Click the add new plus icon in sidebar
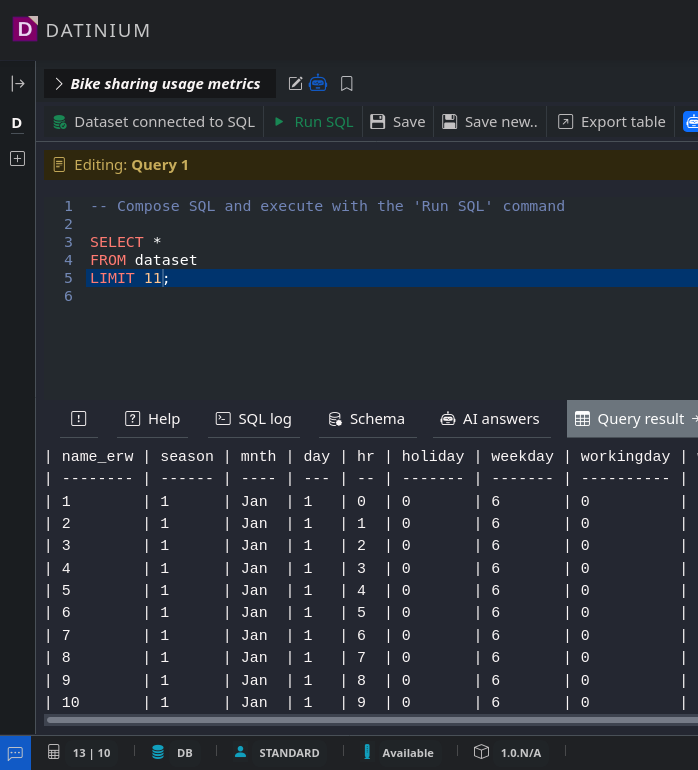Viewport: 698px width, 770px height. (17, 158)
